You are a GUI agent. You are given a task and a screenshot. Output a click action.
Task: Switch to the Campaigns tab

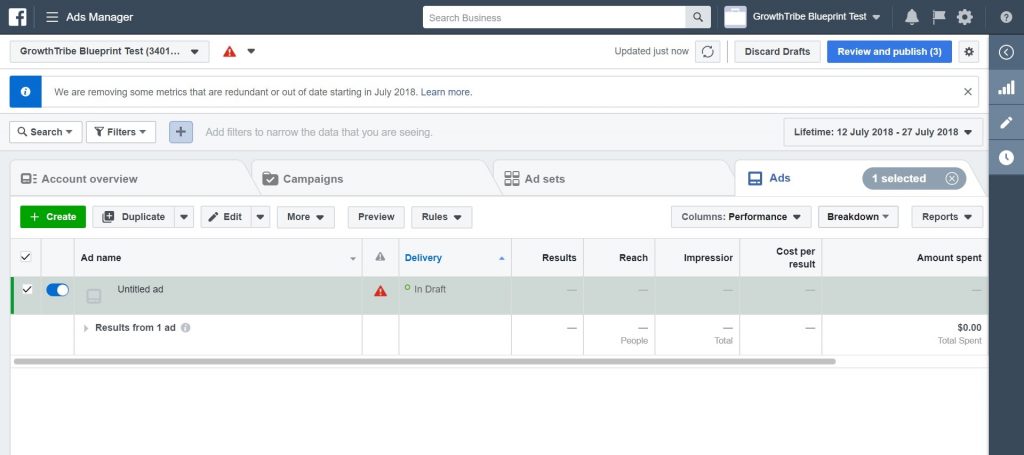[312, 179]
